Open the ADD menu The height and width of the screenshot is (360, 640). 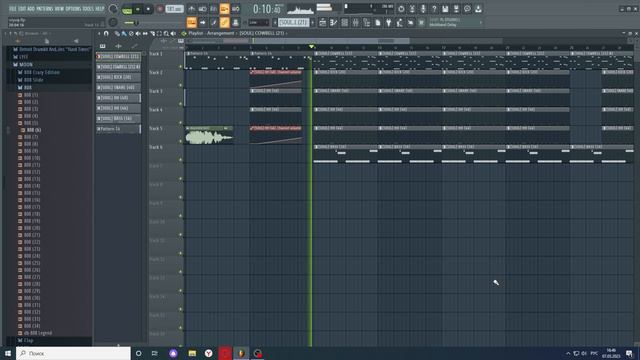(x=31, y=9)
